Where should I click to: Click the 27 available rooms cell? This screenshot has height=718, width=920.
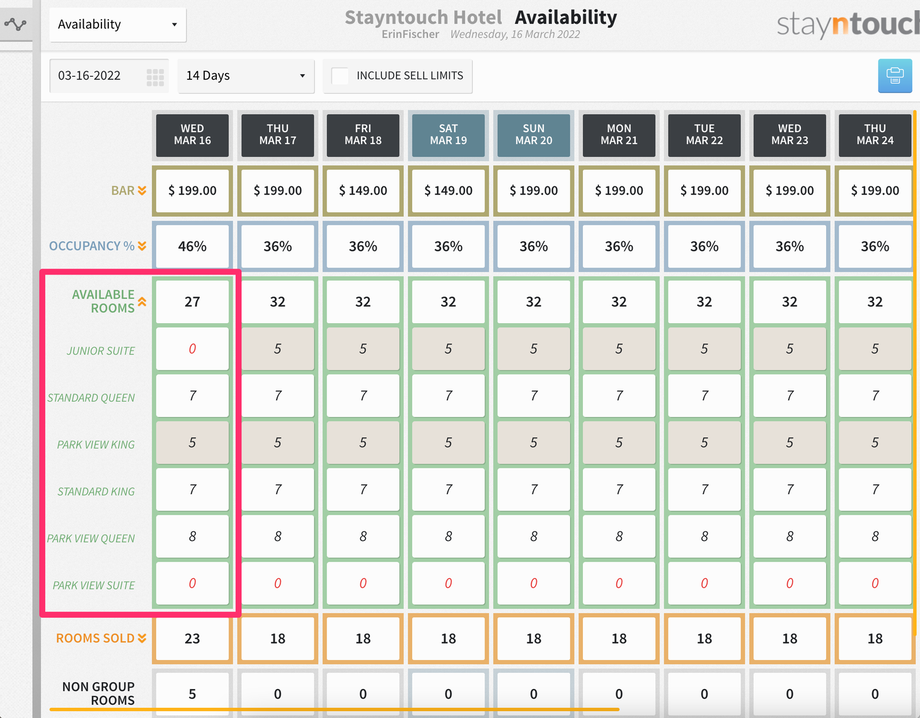tap(192, 302)
